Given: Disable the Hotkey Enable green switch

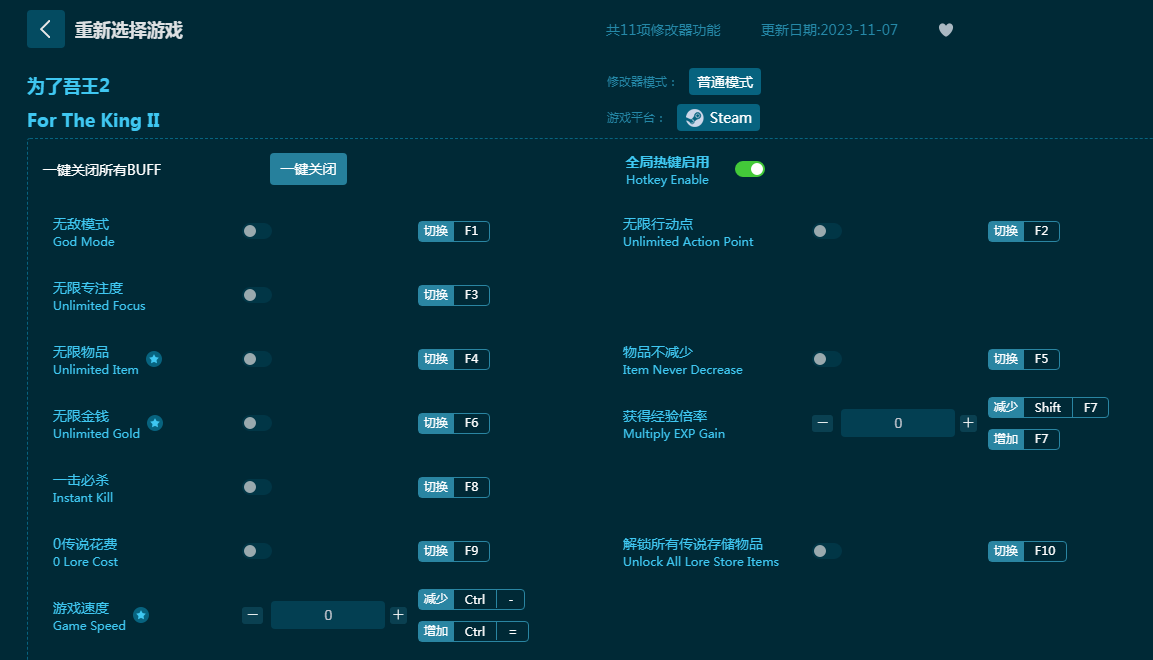Looking at the screenshot, I should pyautogui.click(x=749, y=169).
